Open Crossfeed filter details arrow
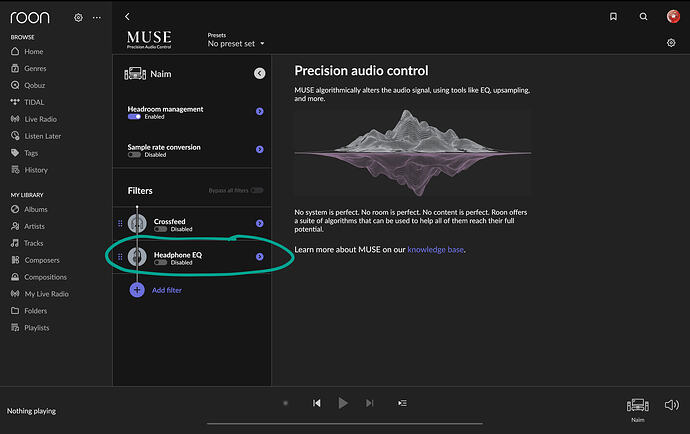This screenshot has height=434, width=690. pos(260,223)
